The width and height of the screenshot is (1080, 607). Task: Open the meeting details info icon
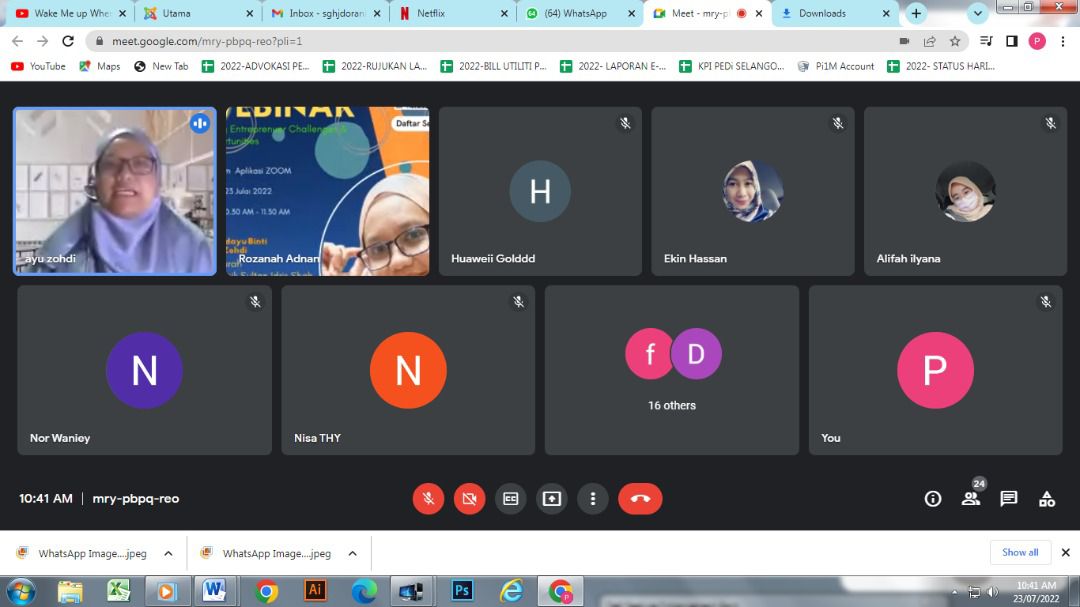[x=932, y=498]
